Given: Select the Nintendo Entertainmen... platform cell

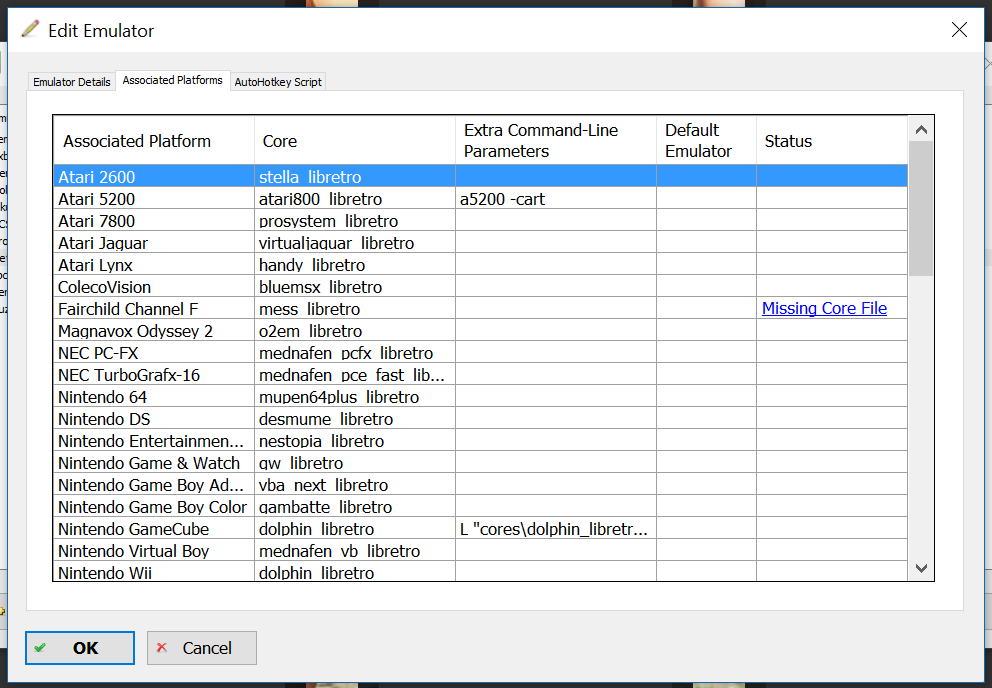Looking at the screenshot, I should click(154, 440).
